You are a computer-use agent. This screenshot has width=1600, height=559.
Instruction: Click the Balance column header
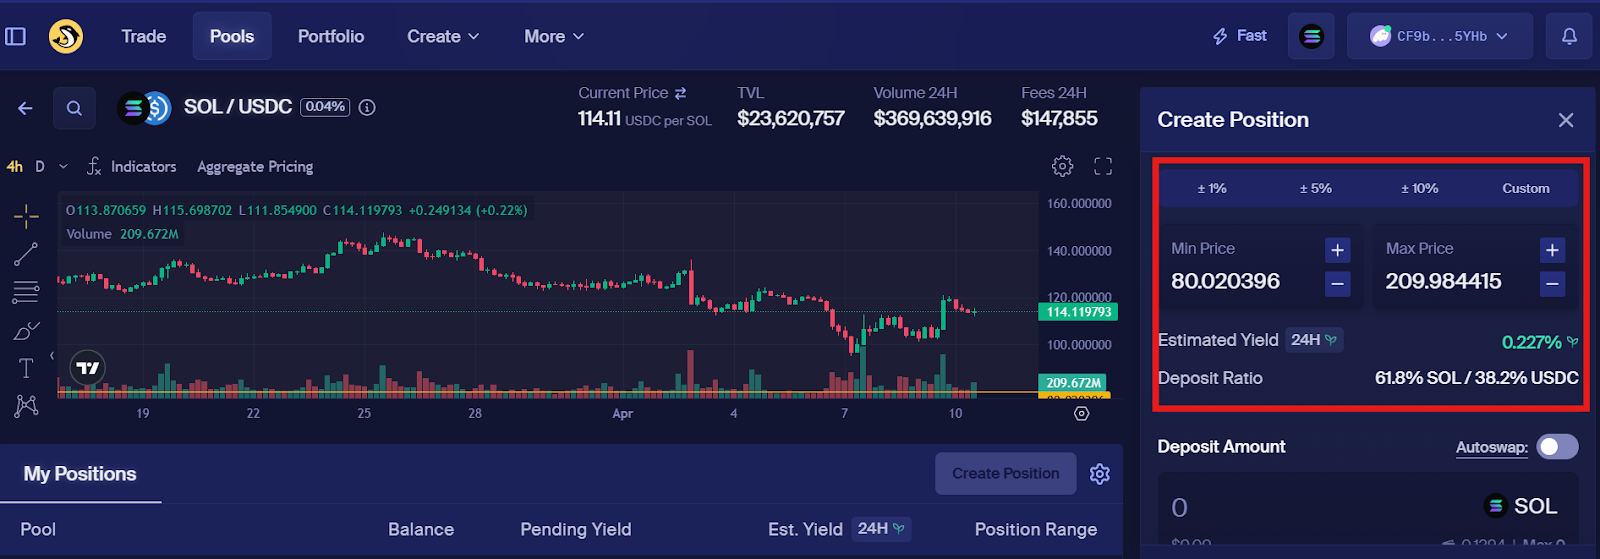421,529
